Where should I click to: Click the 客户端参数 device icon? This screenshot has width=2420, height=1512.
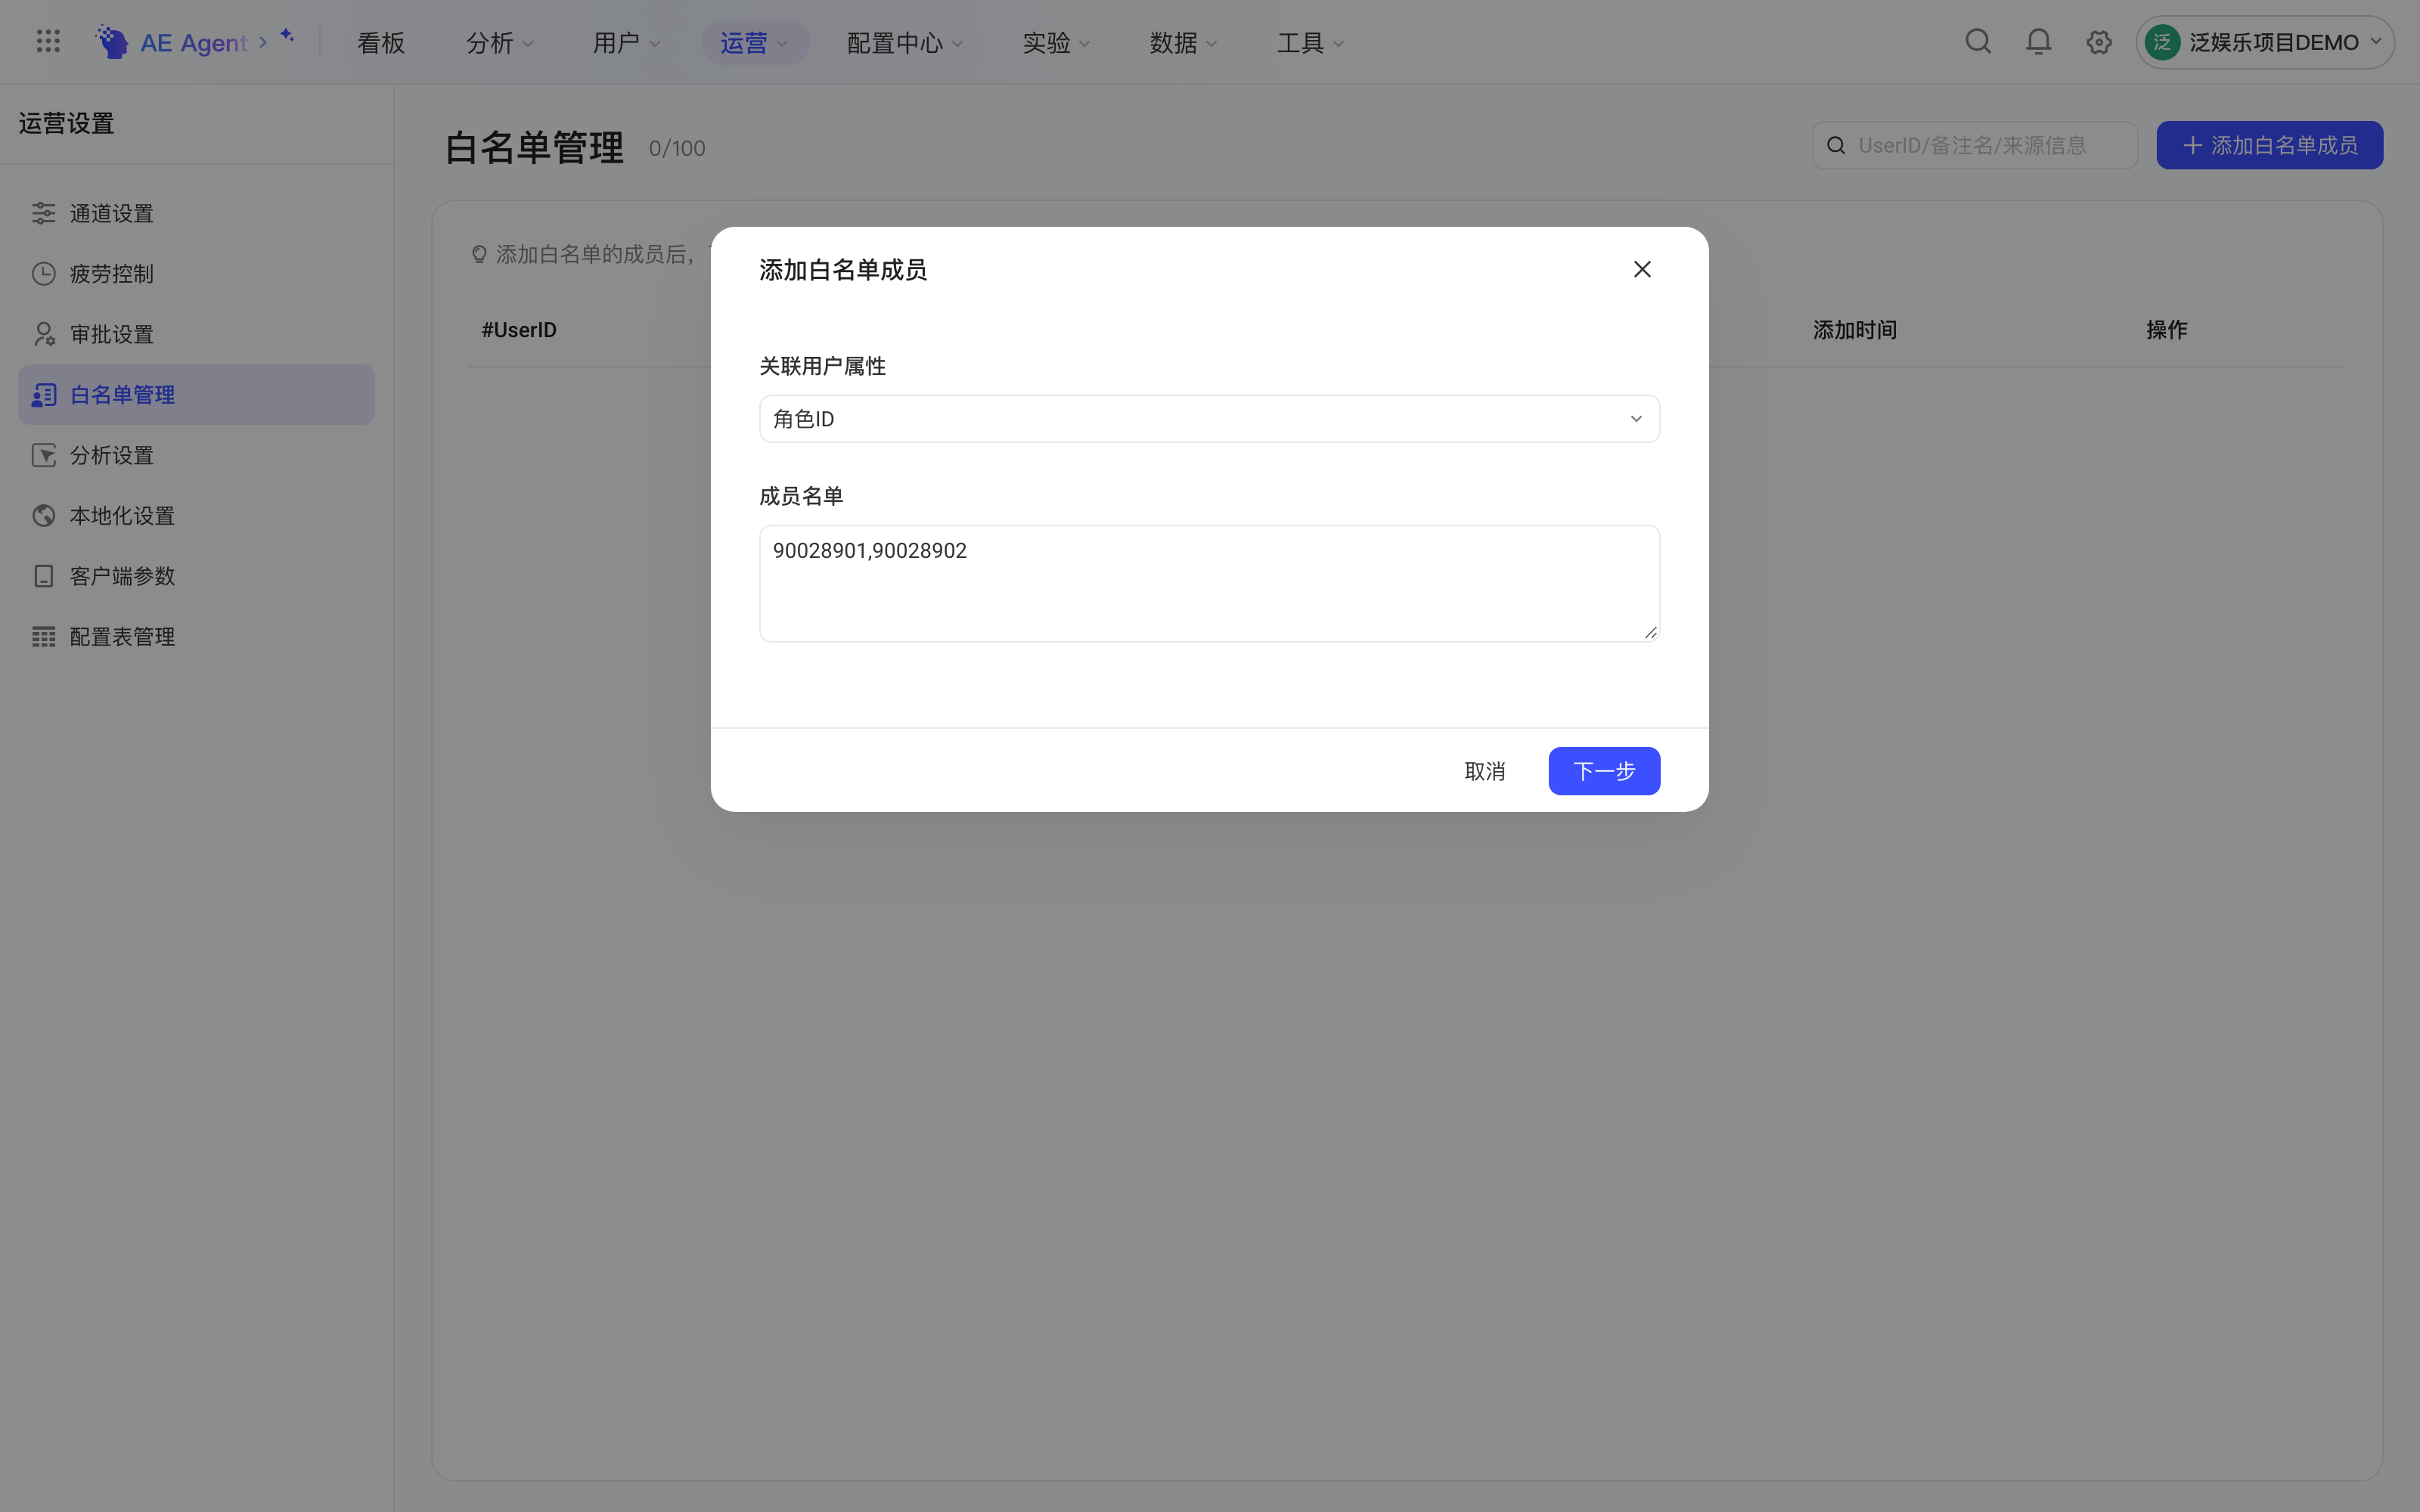[x=43, y=576]
